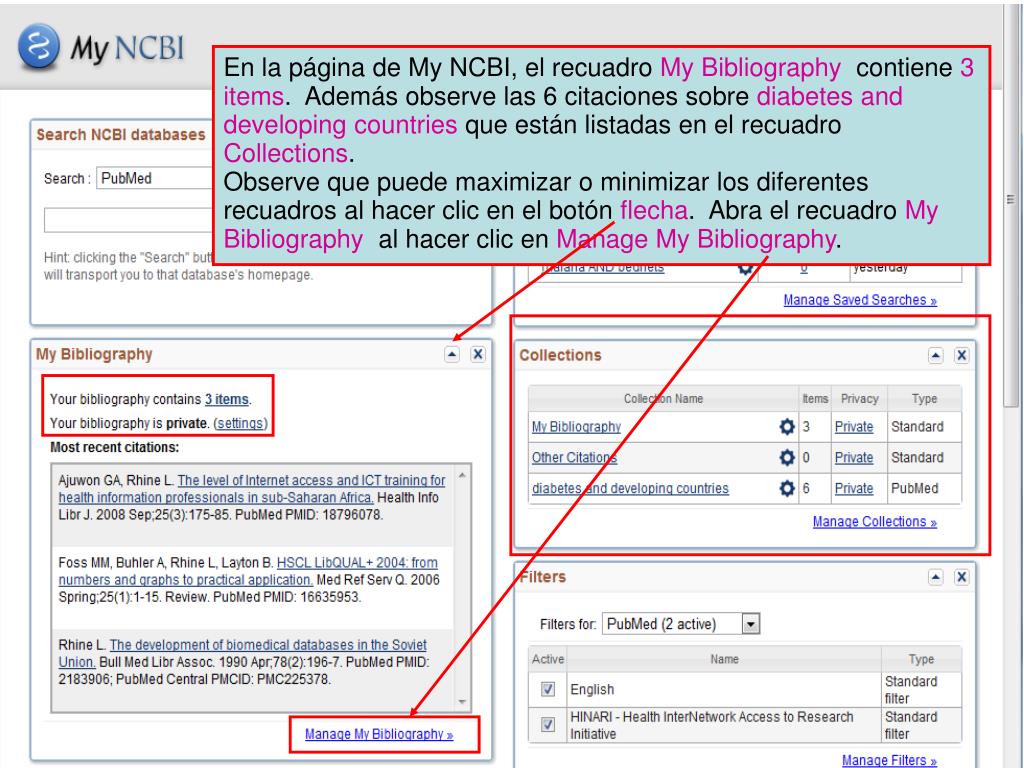Click Private link for diabetes collection row

[x=854, y=488]
